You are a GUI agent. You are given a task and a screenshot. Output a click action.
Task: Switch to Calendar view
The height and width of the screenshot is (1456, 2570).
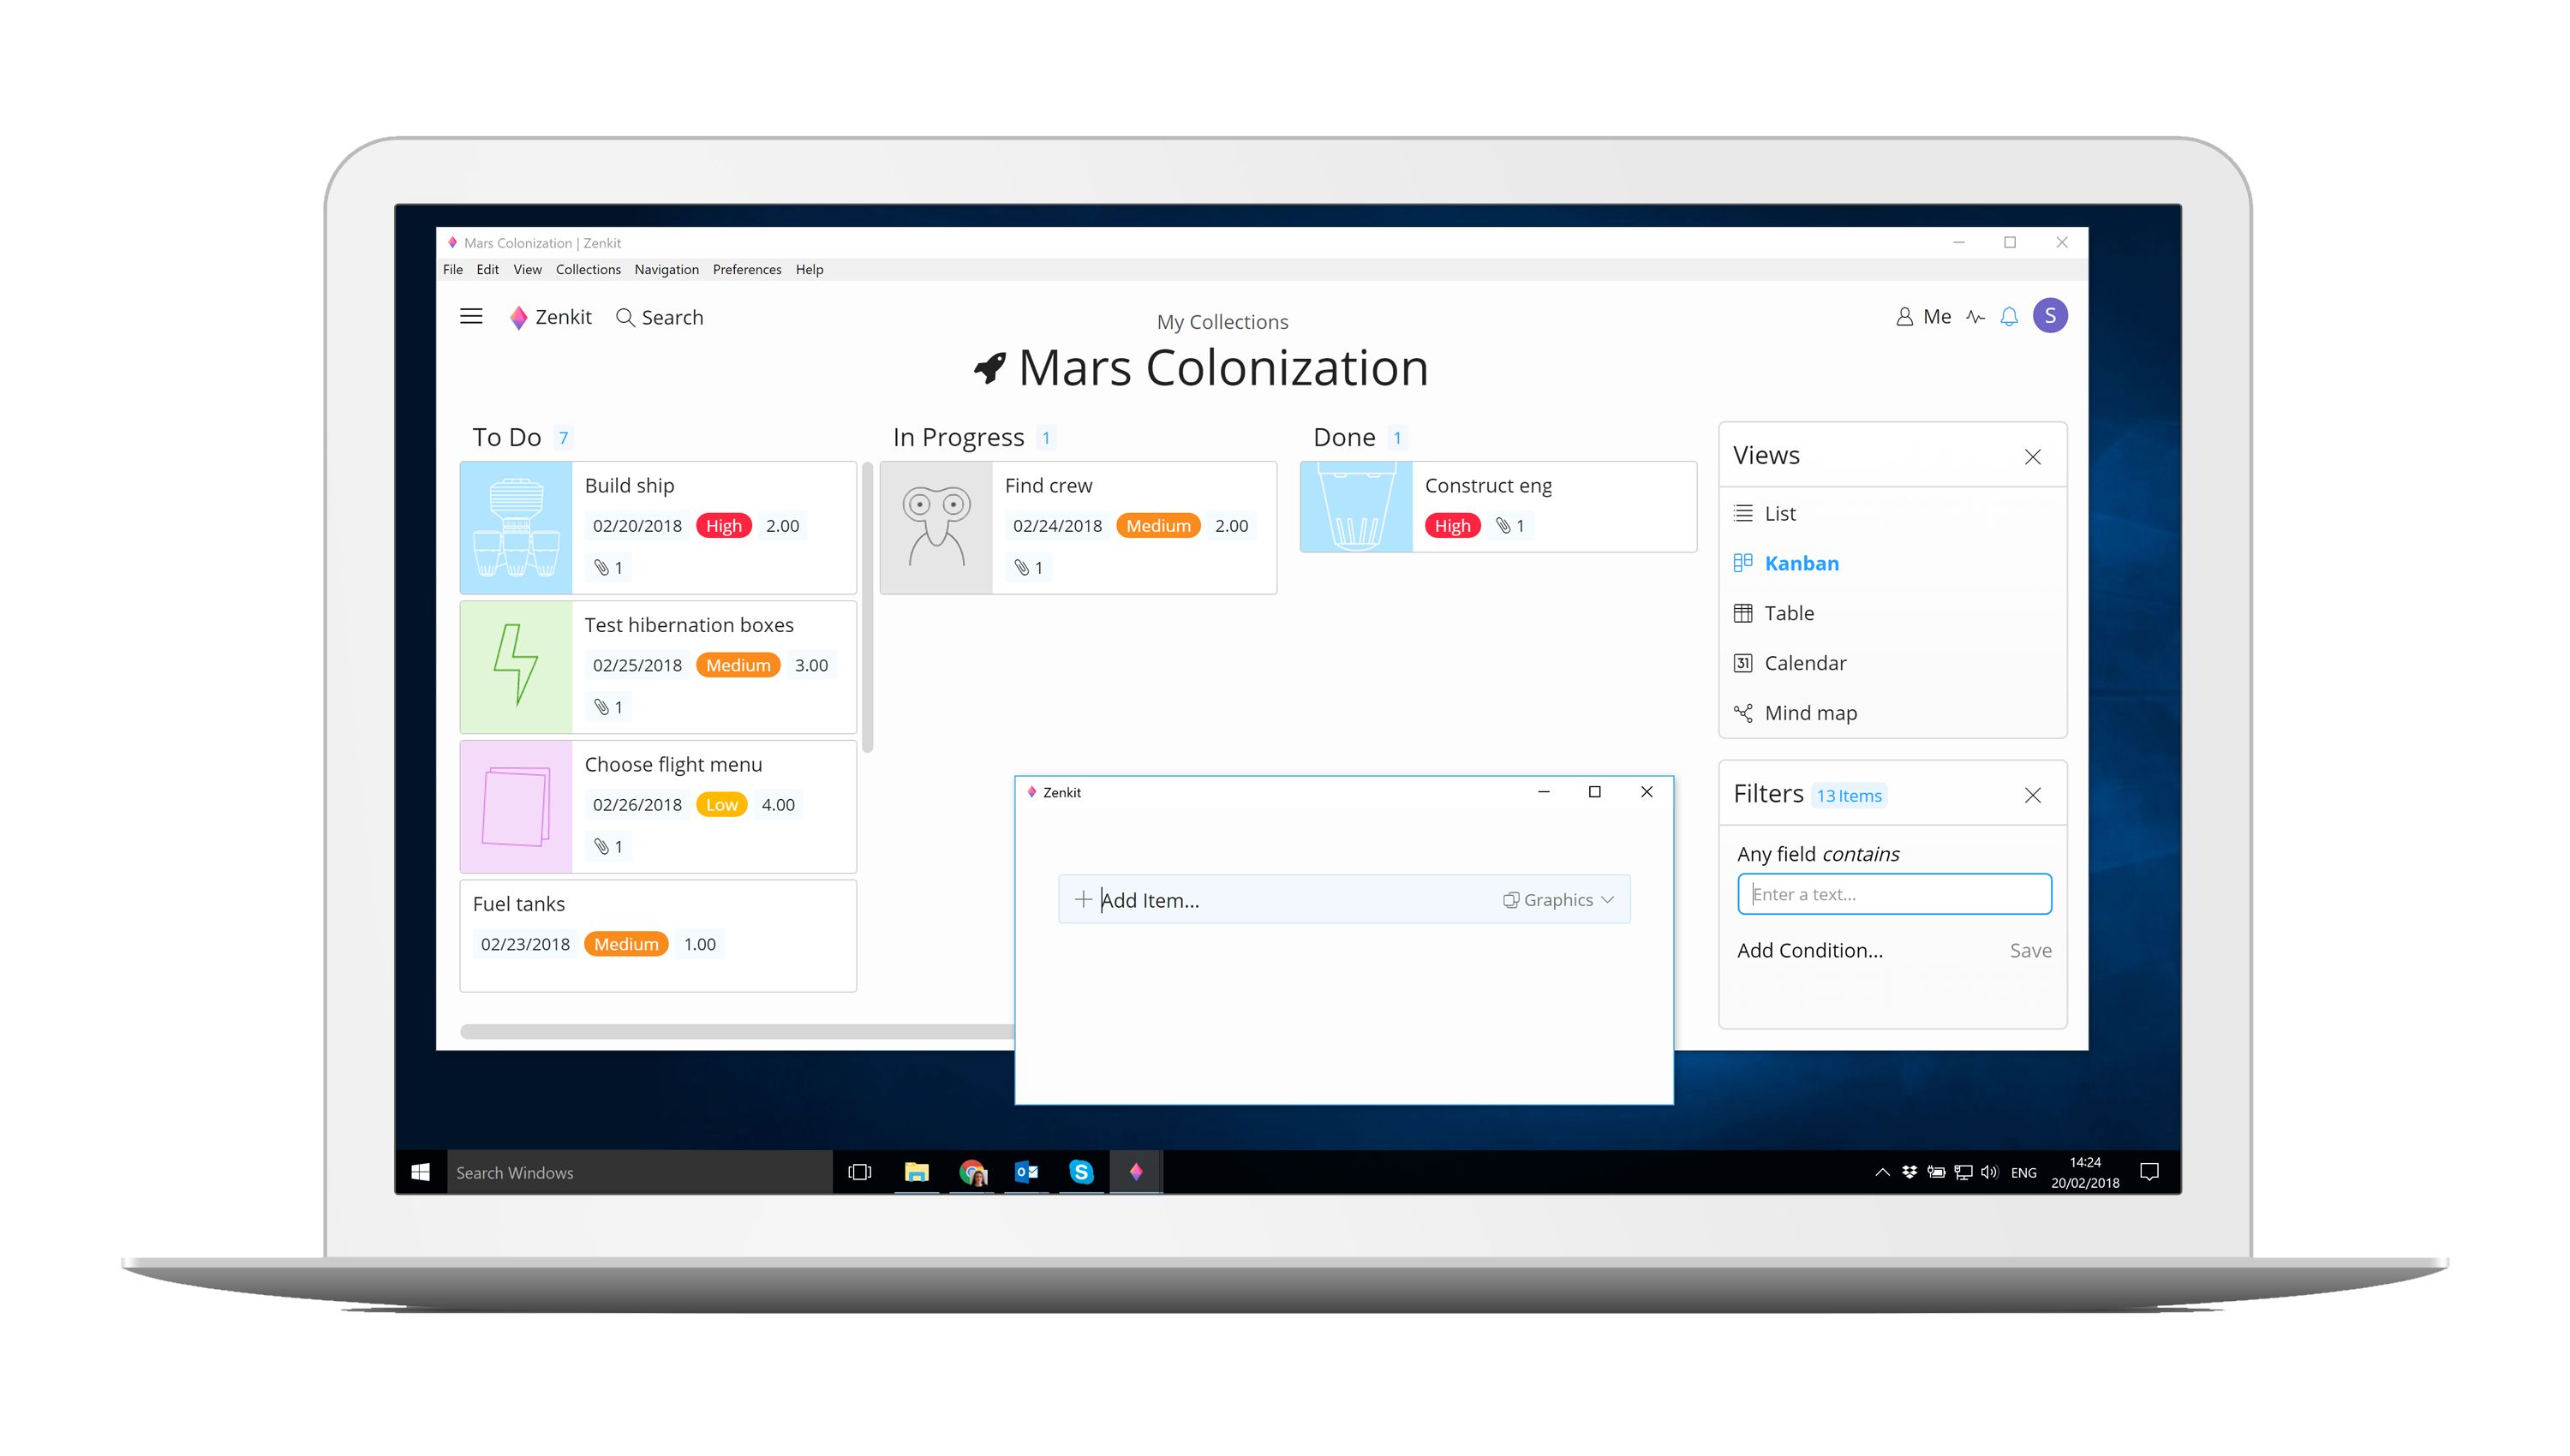coord(1804,662)
